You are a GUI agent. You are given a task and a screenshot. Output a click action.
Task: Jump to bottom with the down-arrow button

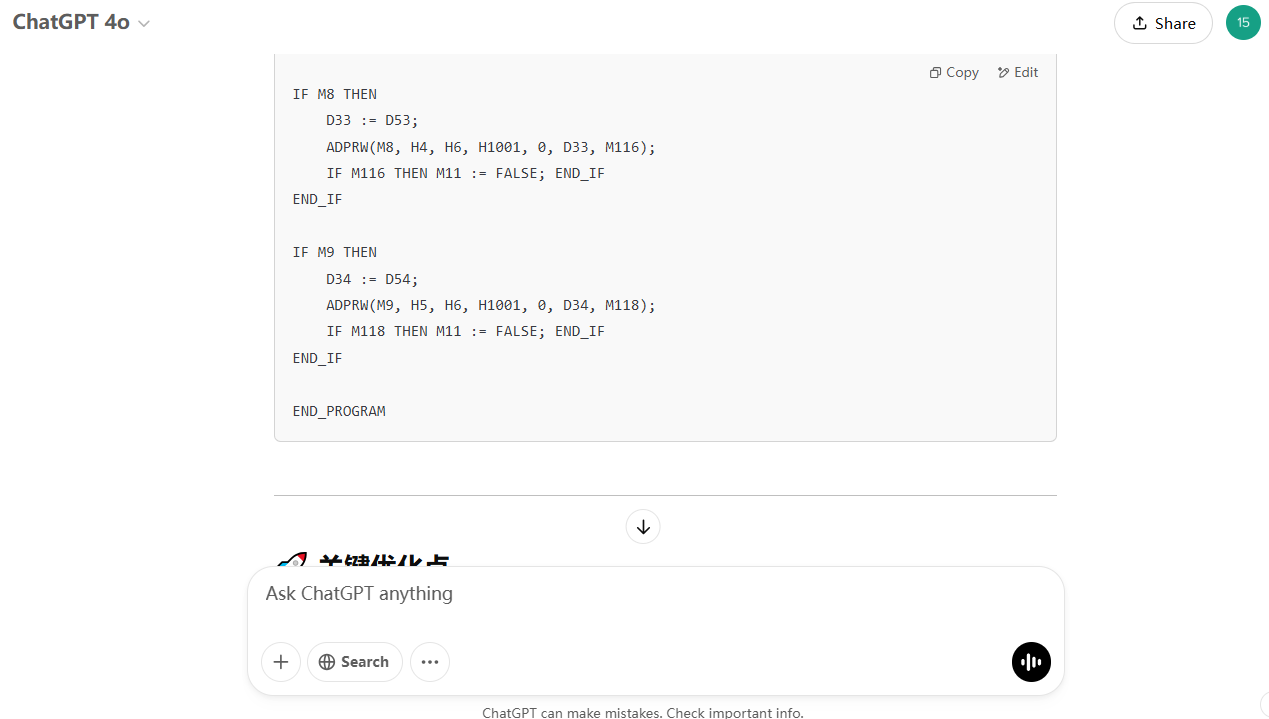[643, 527]
